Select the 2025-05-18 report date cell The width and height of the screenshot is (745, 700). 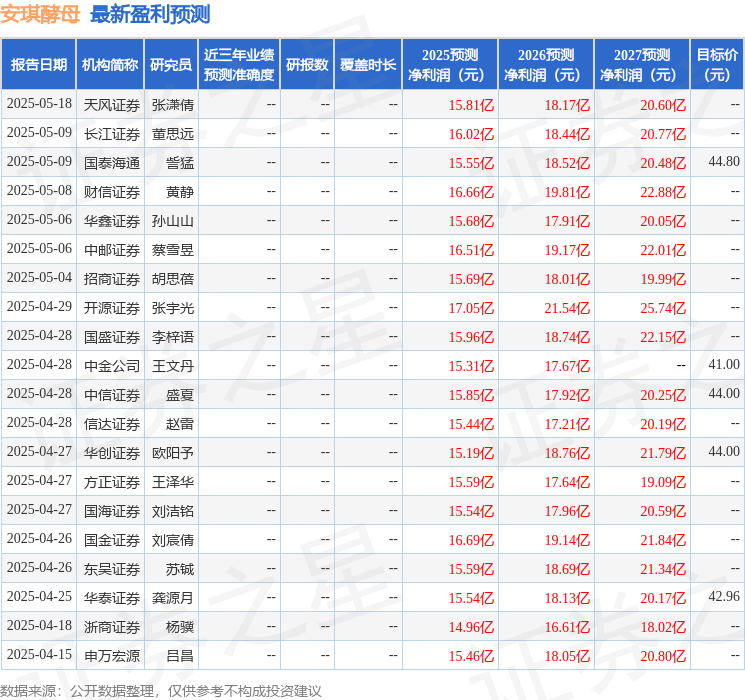point(39,104)
